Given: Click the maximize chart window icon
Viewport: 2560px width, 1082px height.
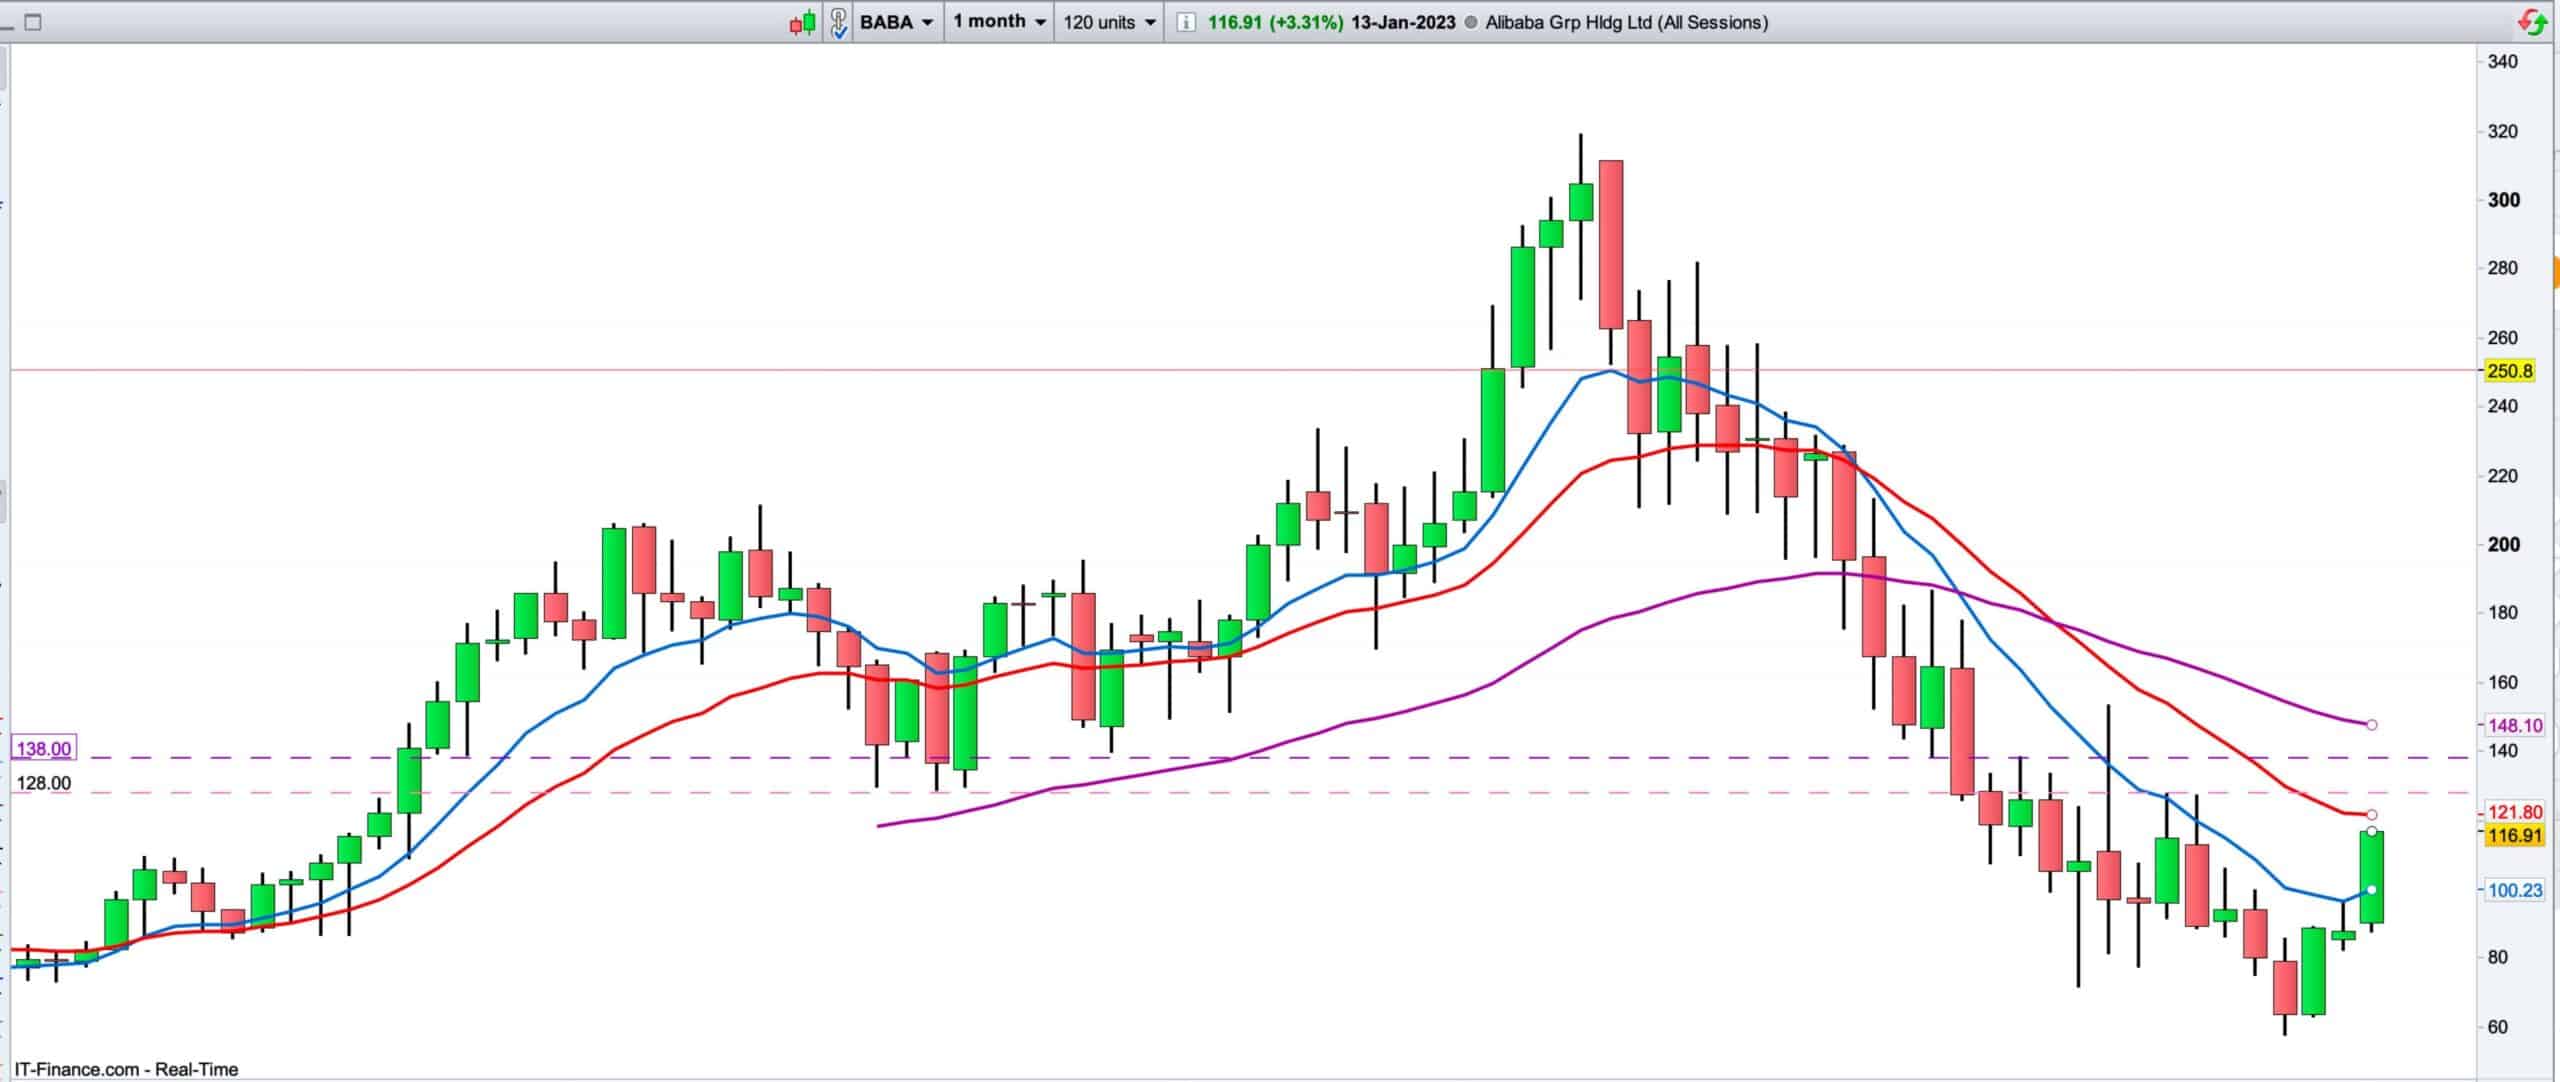Looking at the screenshot, I should tap(33, 22).
